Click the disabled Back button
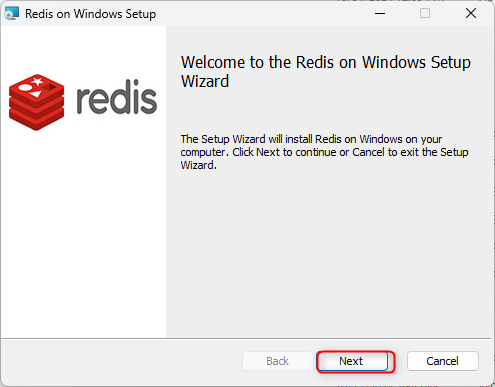This screenshot has width=495, height=387. (x=277, y=361)
